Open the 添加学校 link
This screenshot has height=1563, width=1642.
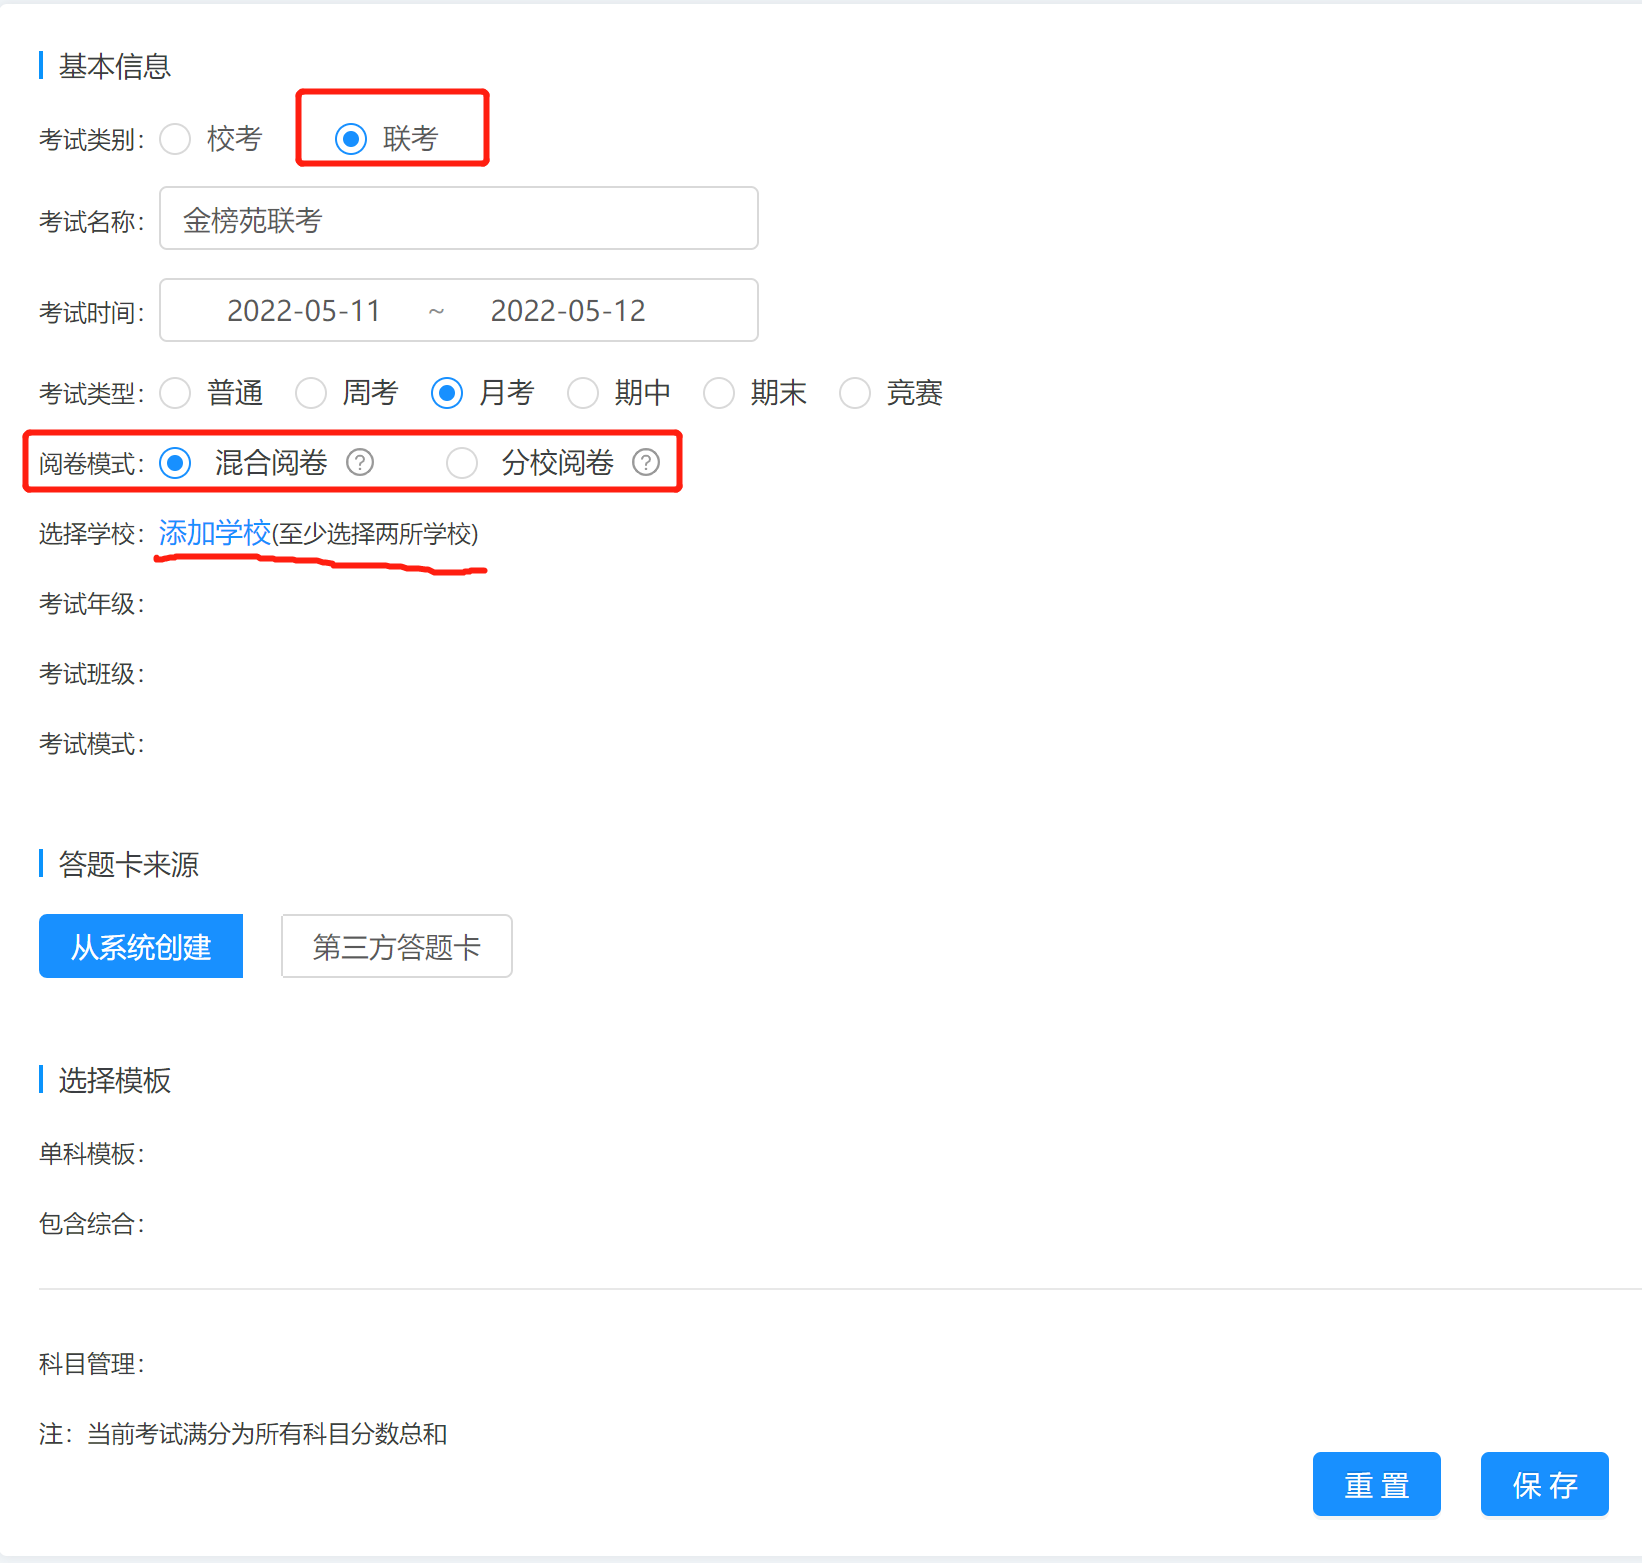point(215,533)
